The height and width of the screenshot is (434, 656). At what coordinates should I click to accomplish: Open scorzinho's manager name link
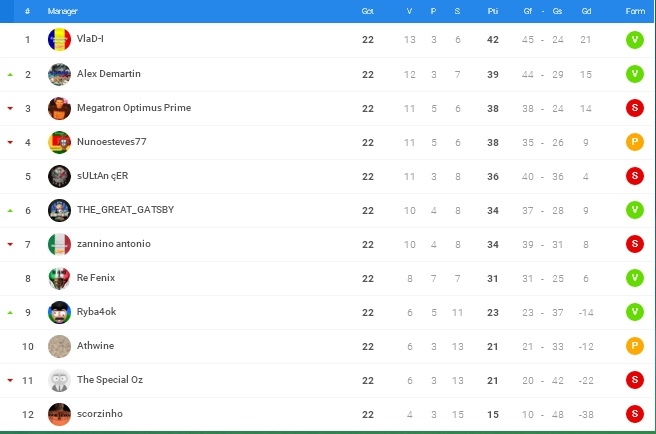99,414
